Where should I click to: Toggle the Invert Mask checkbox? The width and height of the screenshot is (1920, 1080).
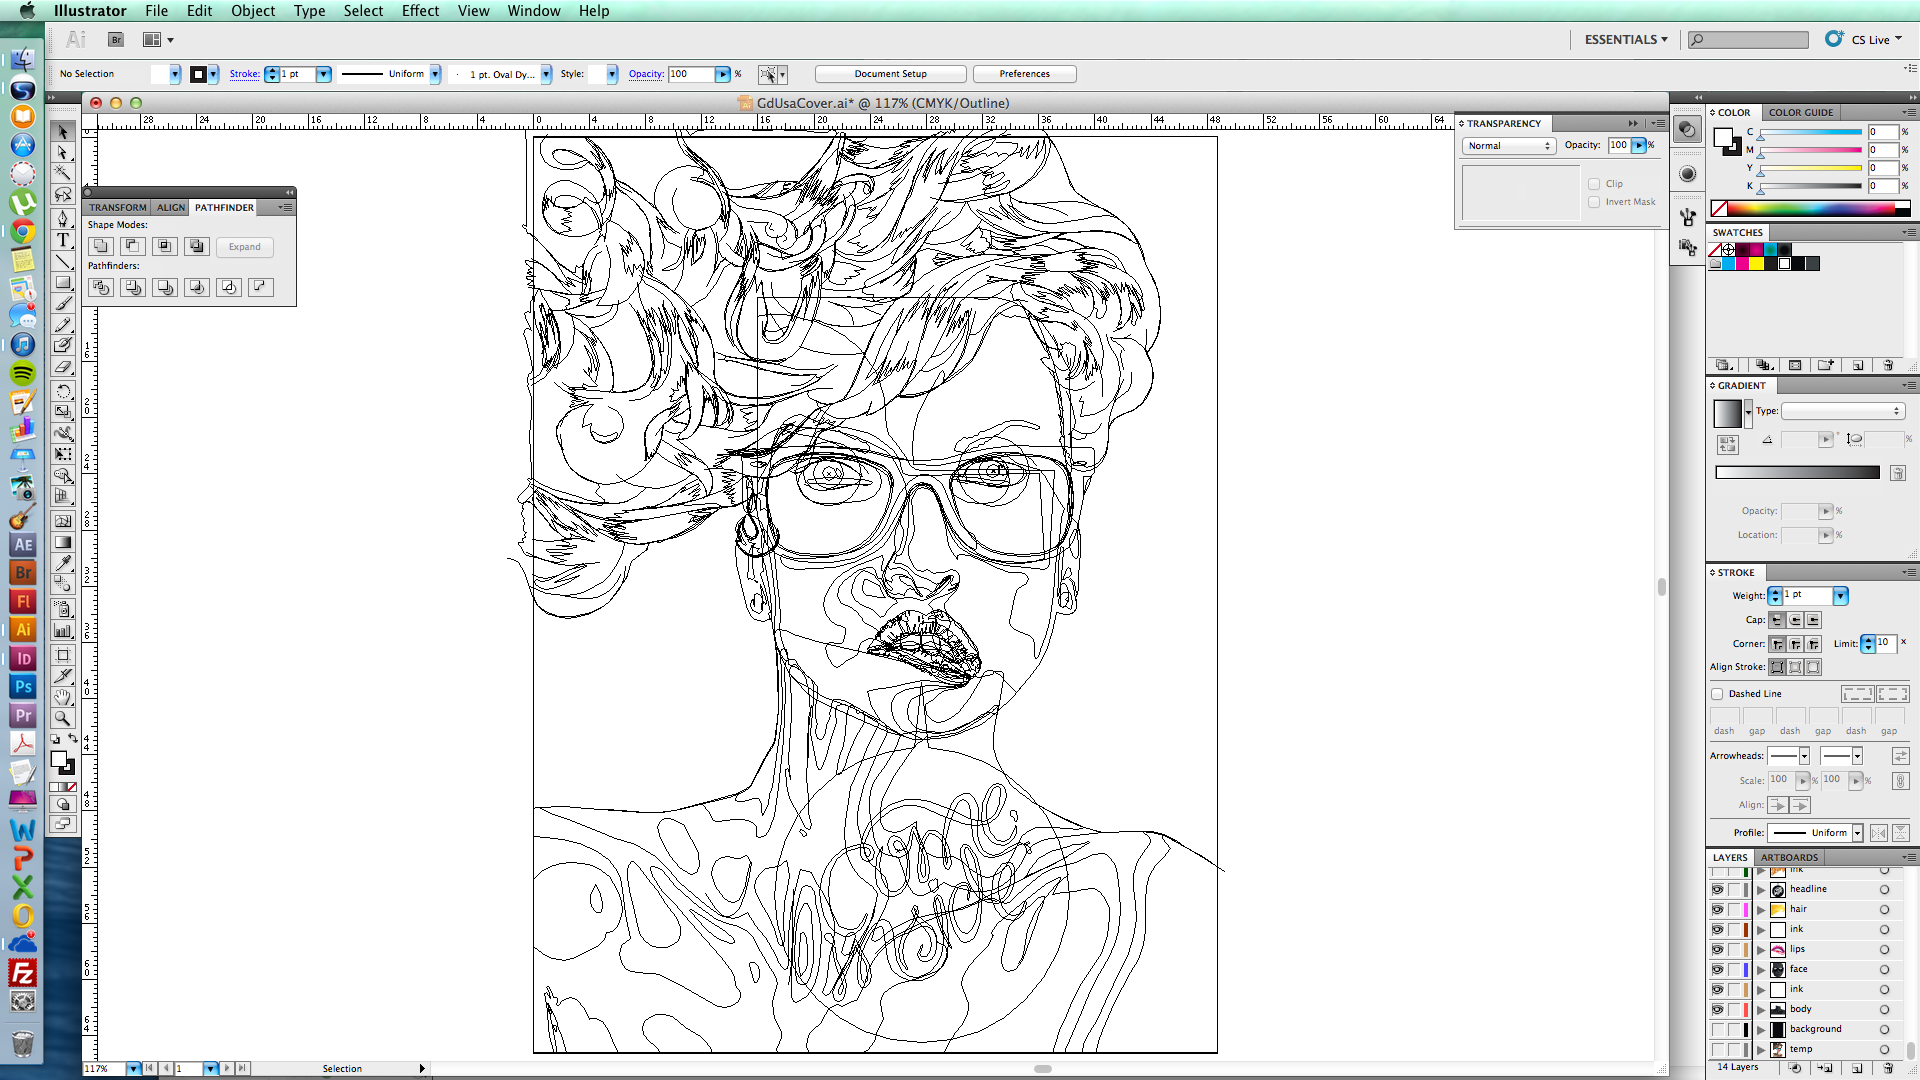1594,202
